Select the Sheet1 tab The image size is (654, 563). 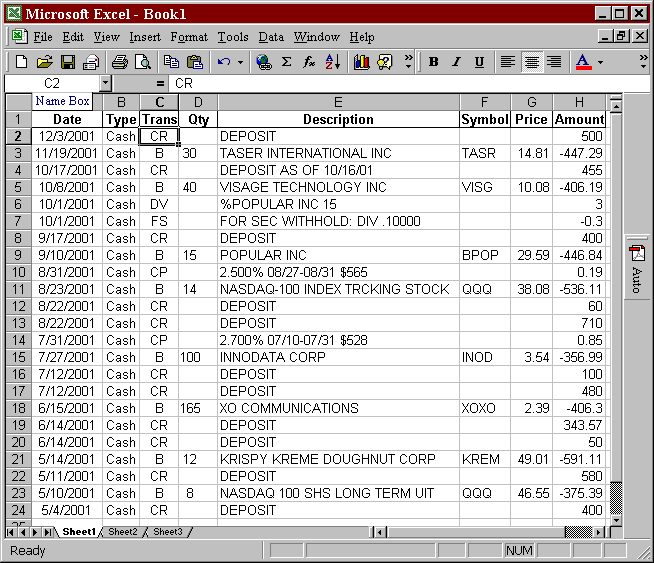click(79, 532)
